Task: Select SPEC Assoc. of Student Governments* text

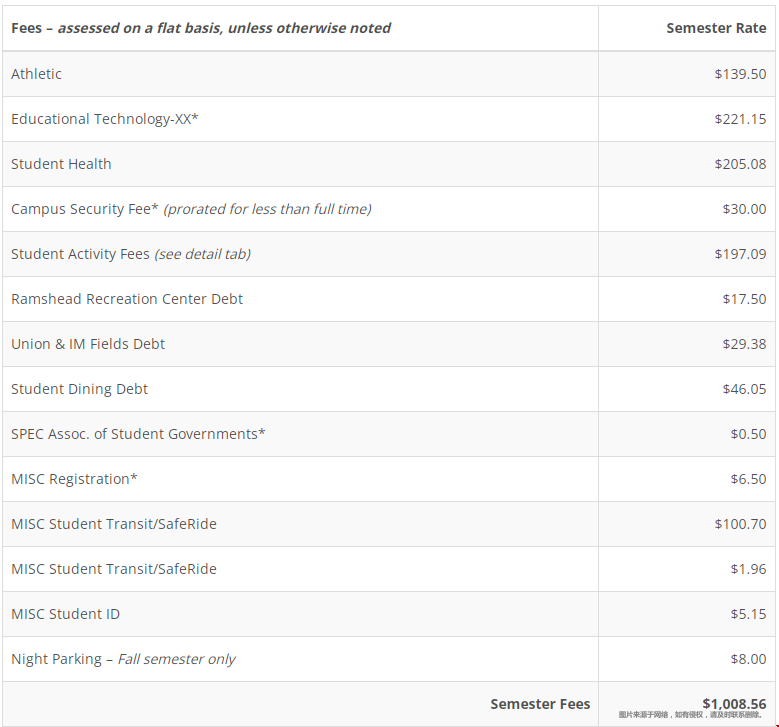Action: [138, 434]
